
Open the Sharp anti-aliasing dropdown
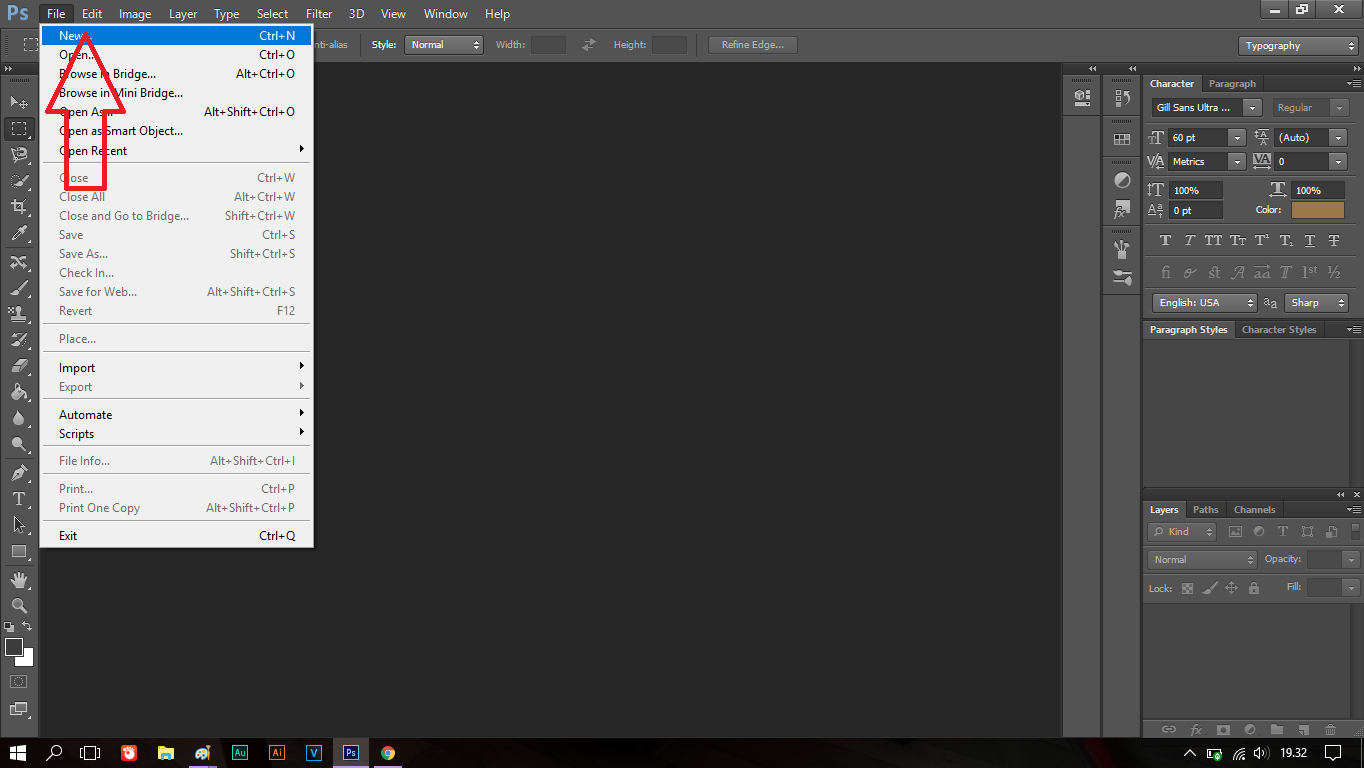coord(1317,302)
